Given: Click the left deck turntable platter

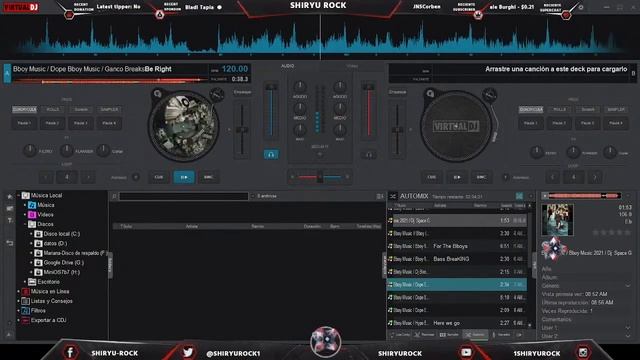Looking at the screenshot, I should [183, 126].
